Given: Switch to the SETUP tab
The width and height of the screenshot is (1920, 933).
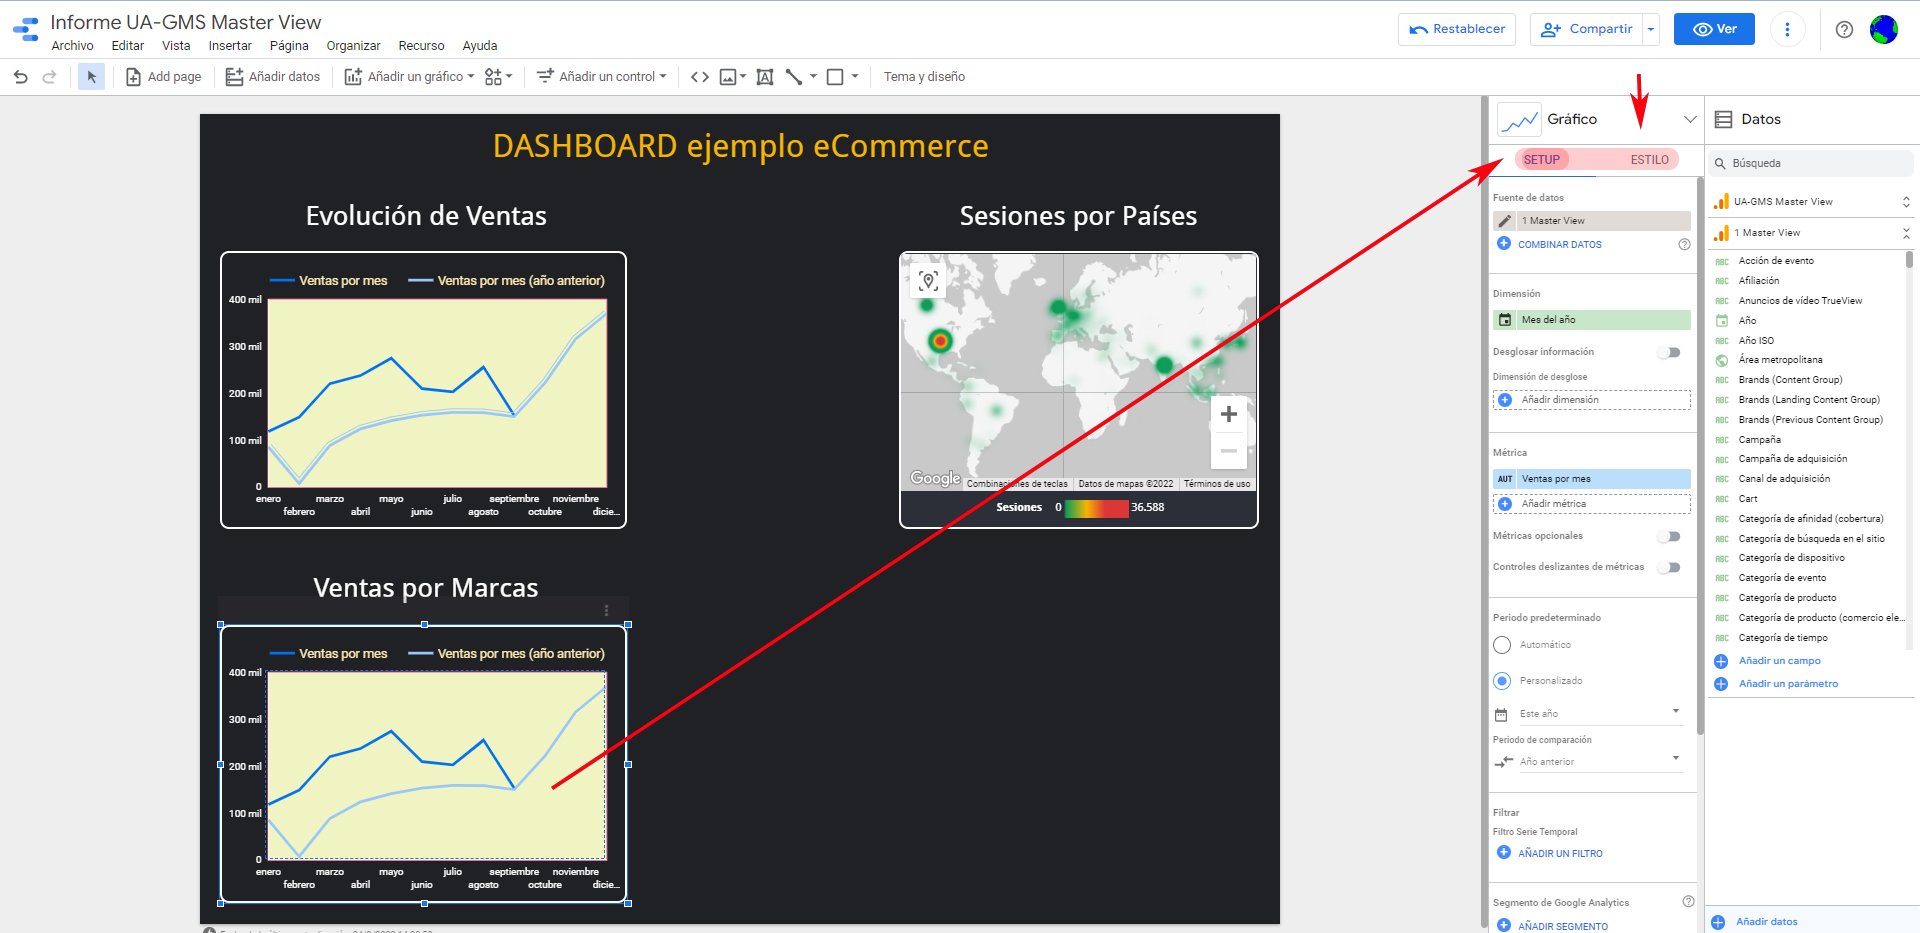Looking at the screenshot, I should (1541, 160).
